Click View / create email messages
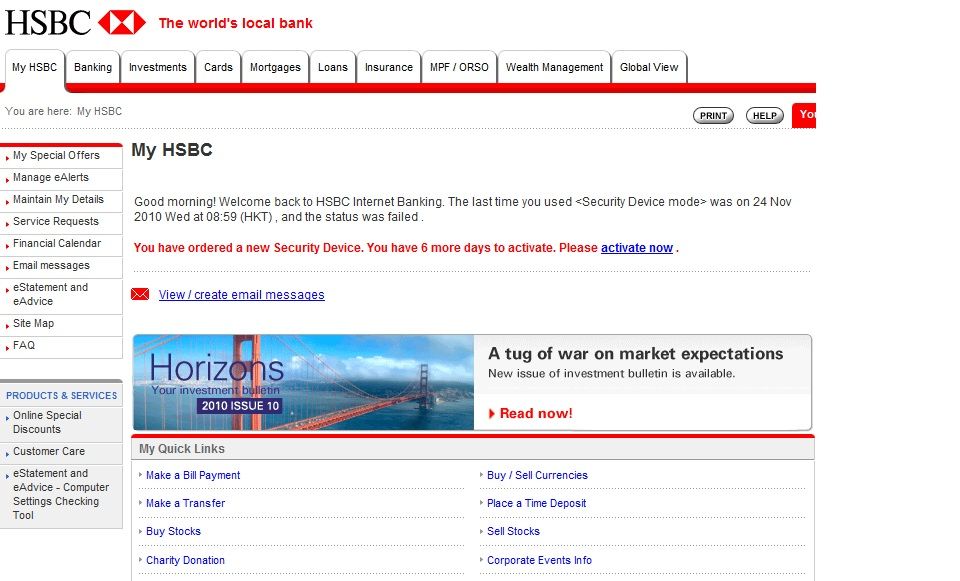 tap(242, 295)
